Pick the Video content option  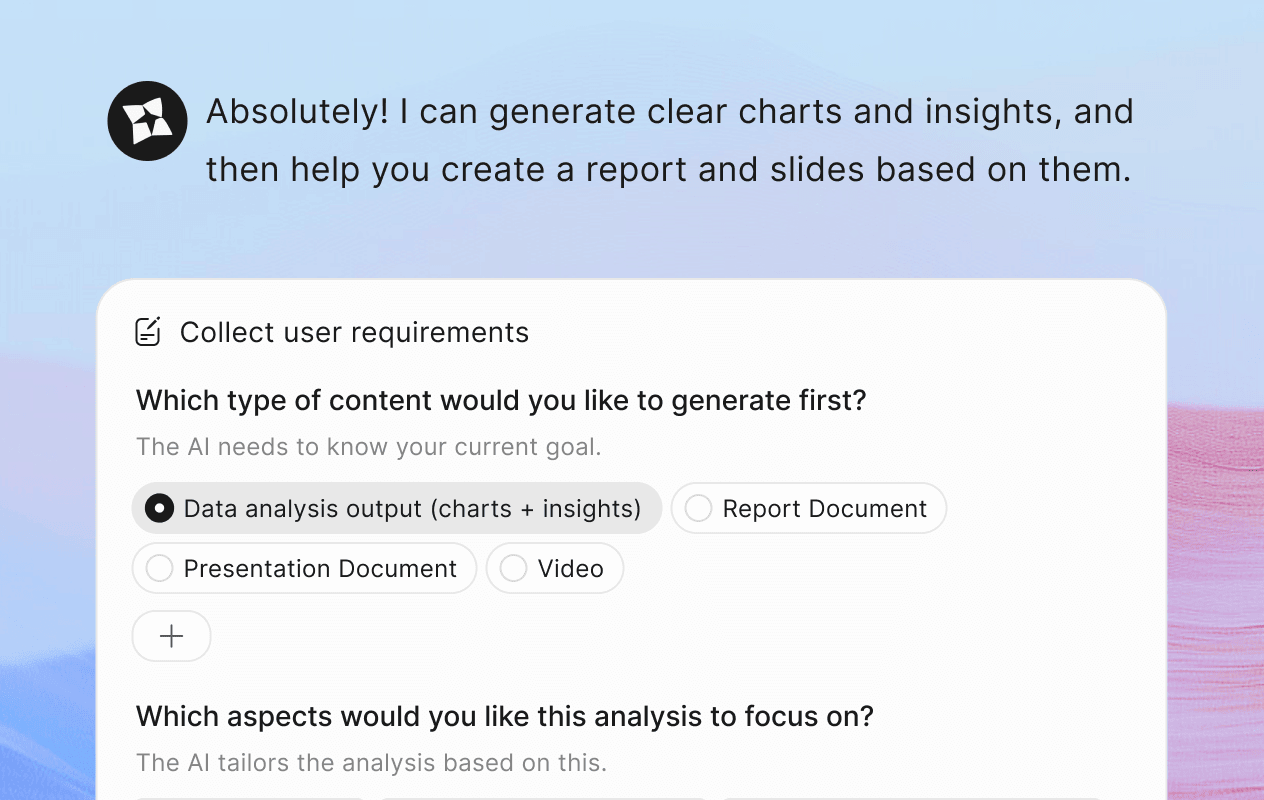pos(555,568)
